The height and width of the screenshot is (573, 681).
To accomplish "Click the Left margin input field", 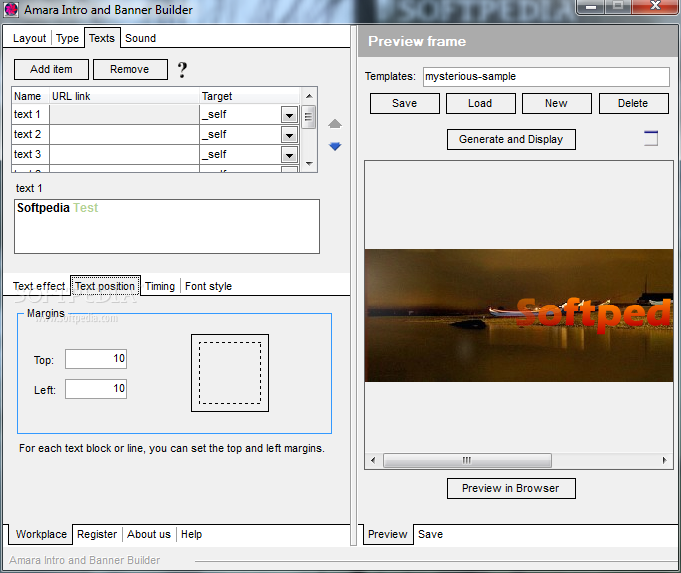I will [96, 389].
